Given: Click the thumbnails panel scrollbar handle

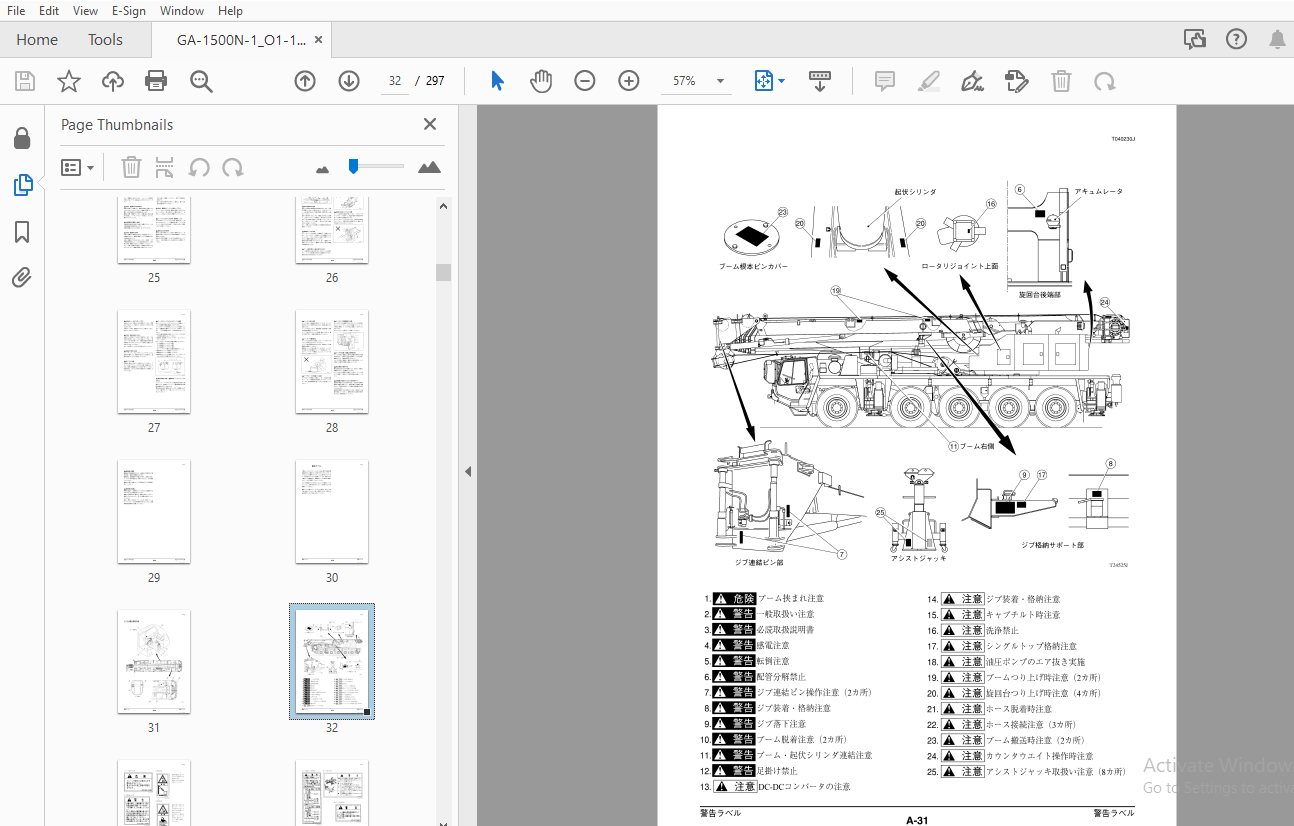Looking at the screenshot, I should click(443, 272).
